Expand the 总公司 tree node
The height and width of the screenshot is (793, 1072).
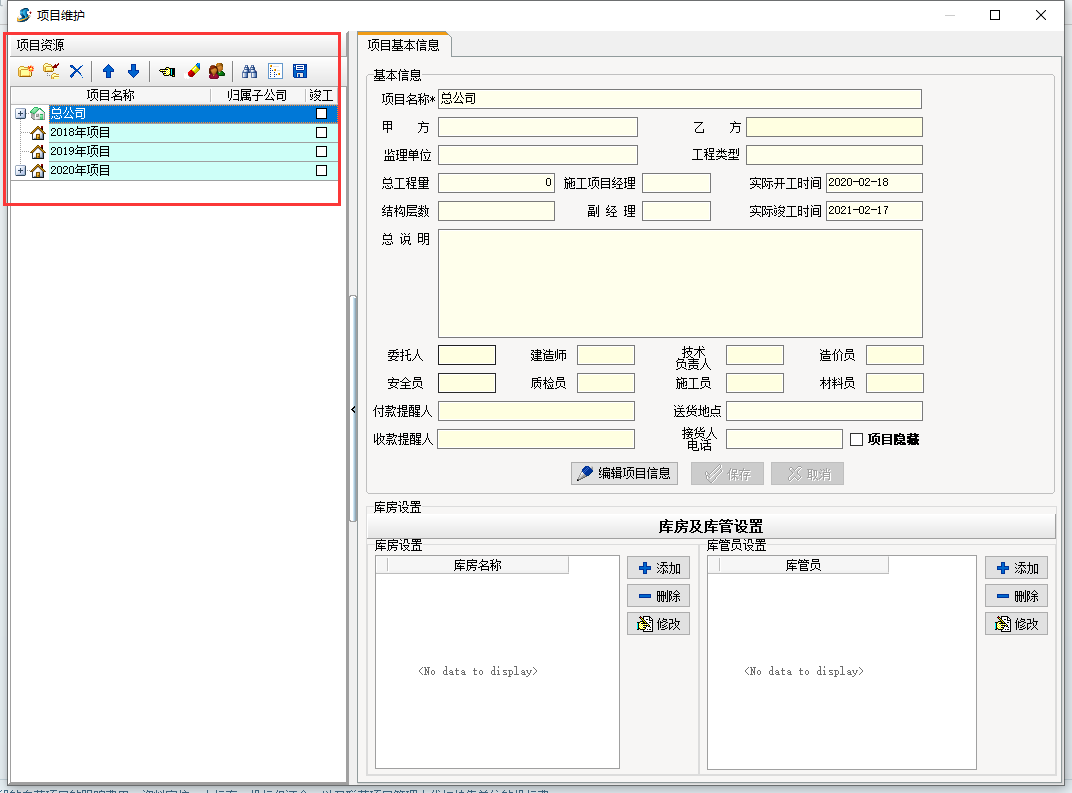(20, 114)
